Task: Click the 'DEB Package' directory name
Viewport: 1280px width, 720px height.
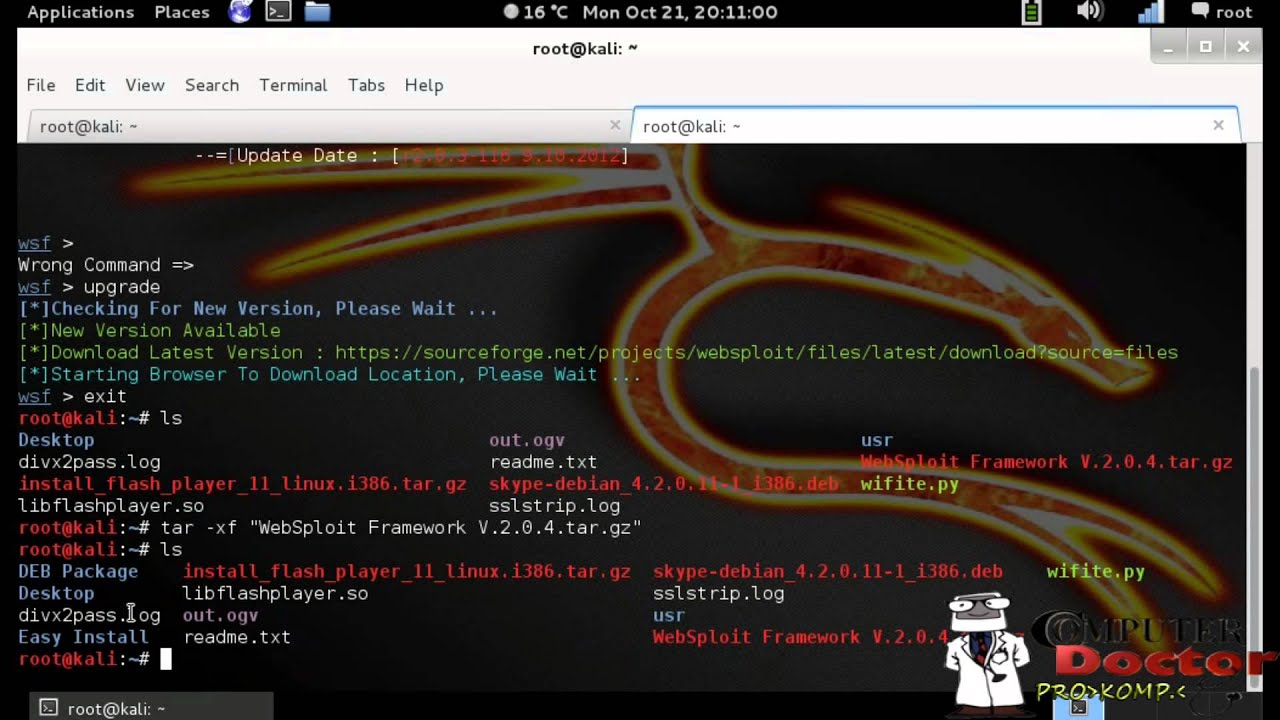Action: [78, 572]
